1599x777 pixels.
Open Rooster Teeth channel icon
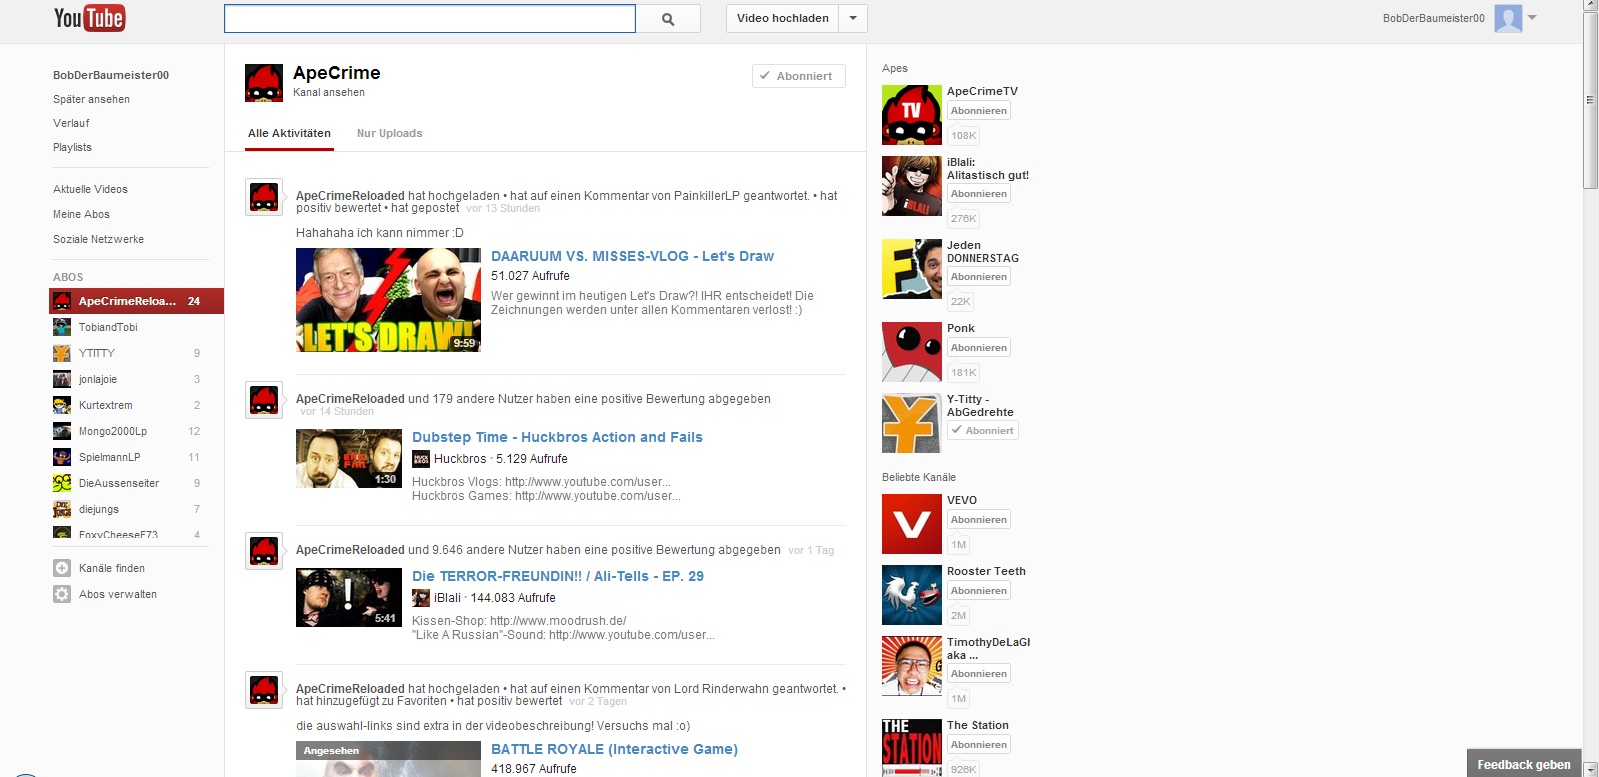pos(912,595)
